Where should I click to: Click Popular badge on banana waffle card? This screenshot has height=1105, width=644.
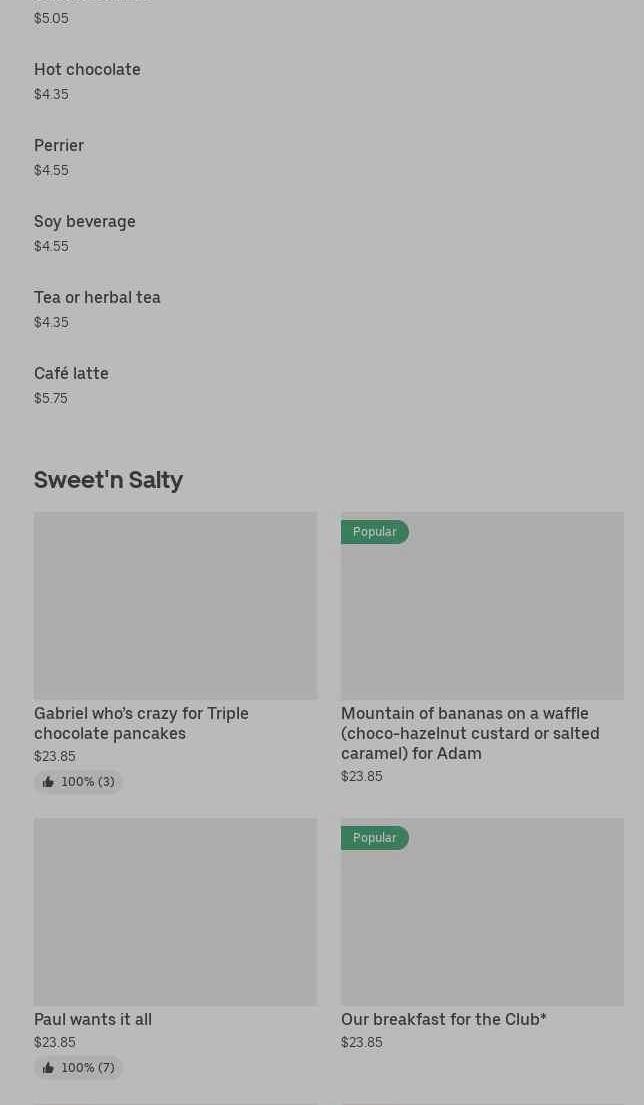375,532
